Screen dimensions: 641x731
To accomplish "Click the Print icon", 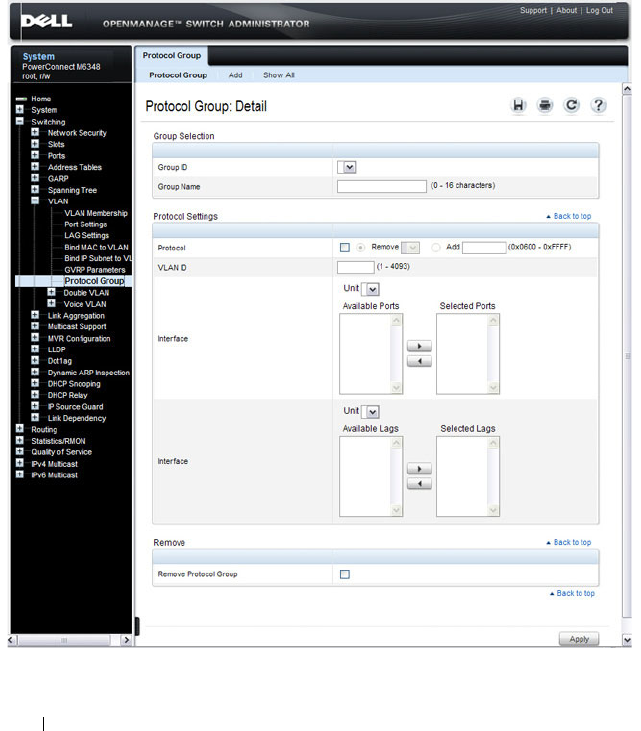I will coord(545,105).
